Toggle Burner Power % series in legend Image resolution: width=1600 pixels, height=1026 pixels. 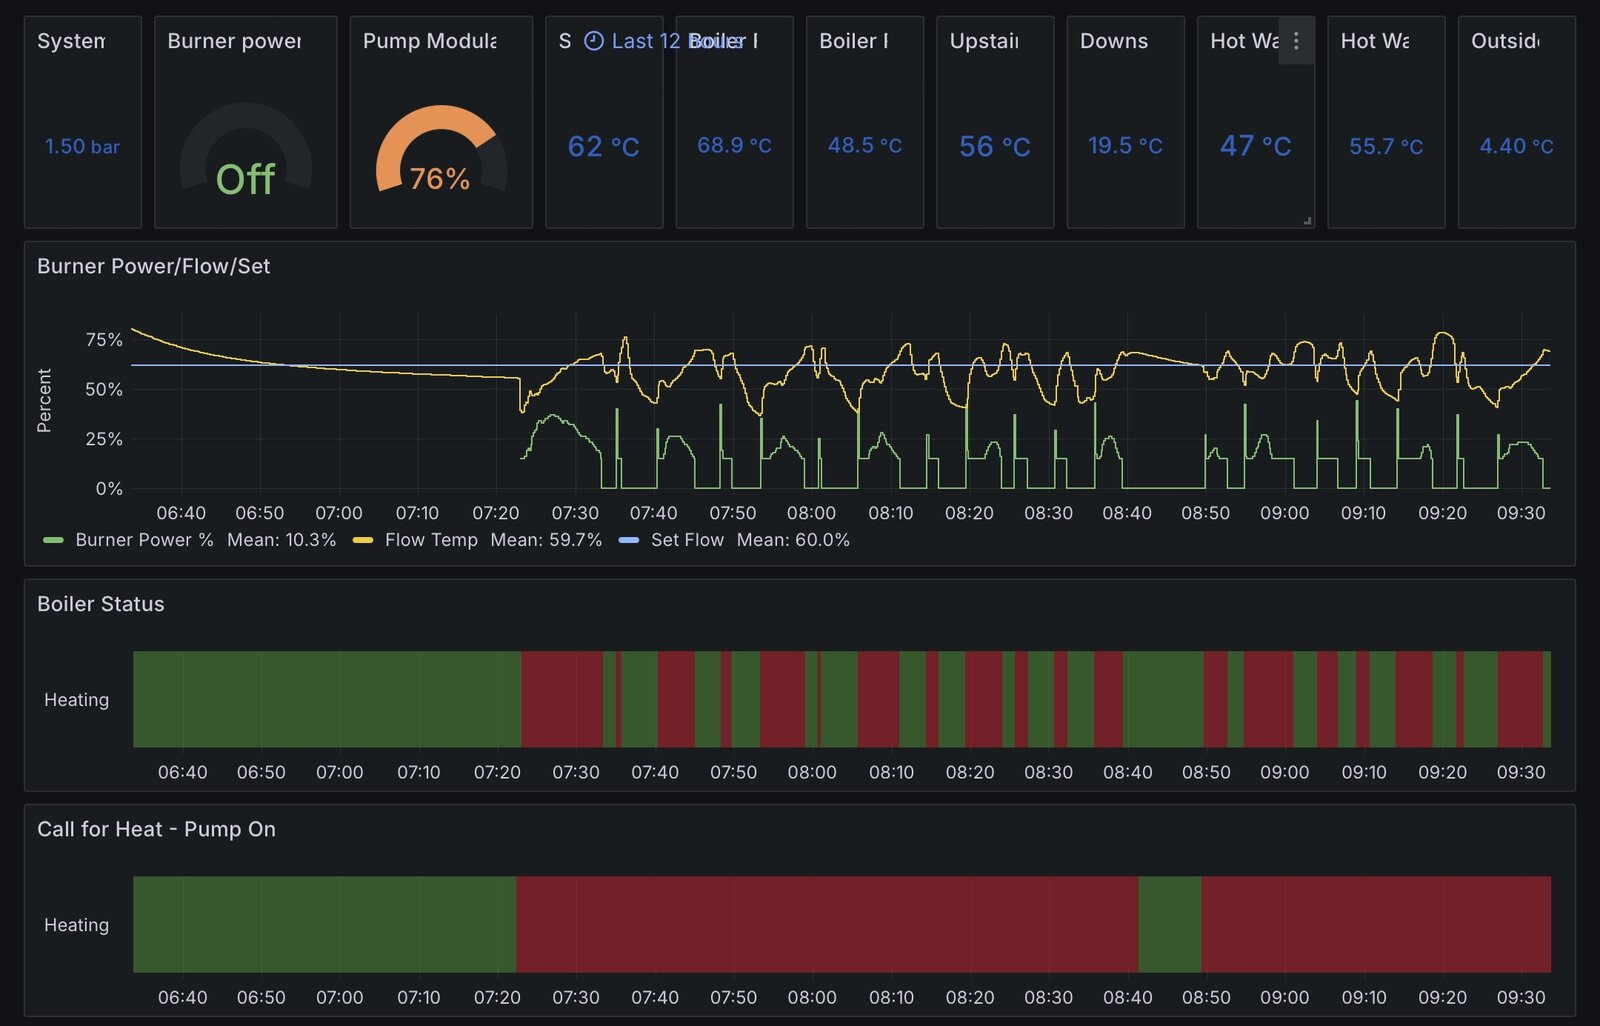coord(144,540)
